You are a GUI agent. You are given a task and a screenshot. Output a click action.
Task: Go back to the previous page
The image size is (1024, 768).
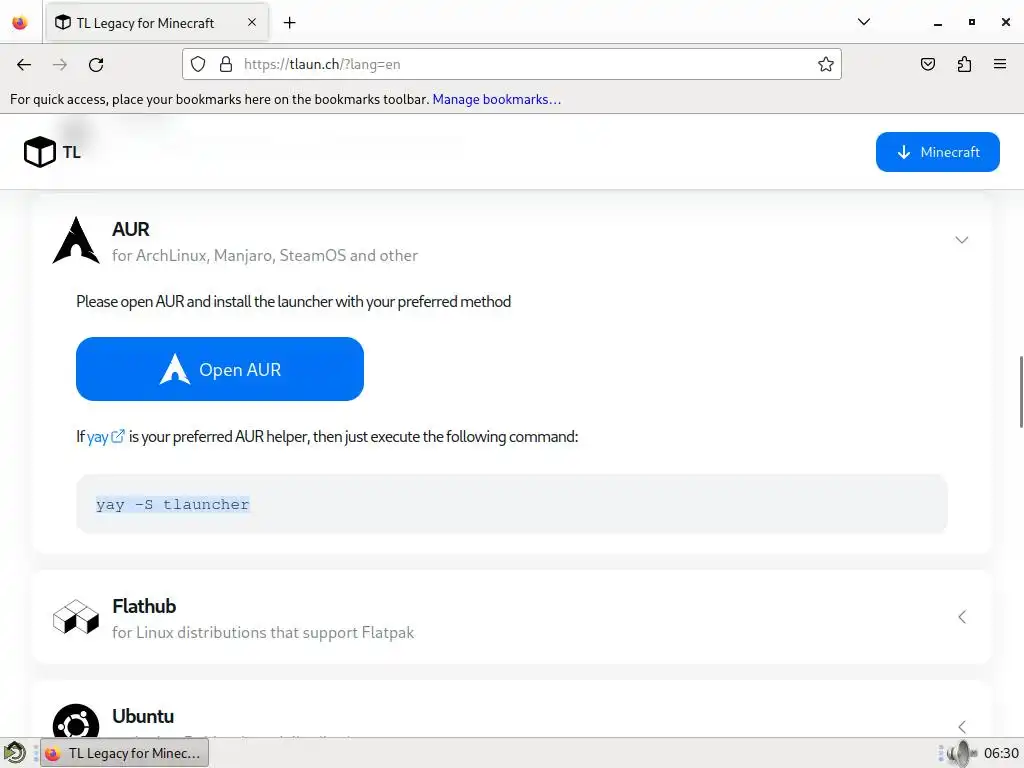click(24, 65)
